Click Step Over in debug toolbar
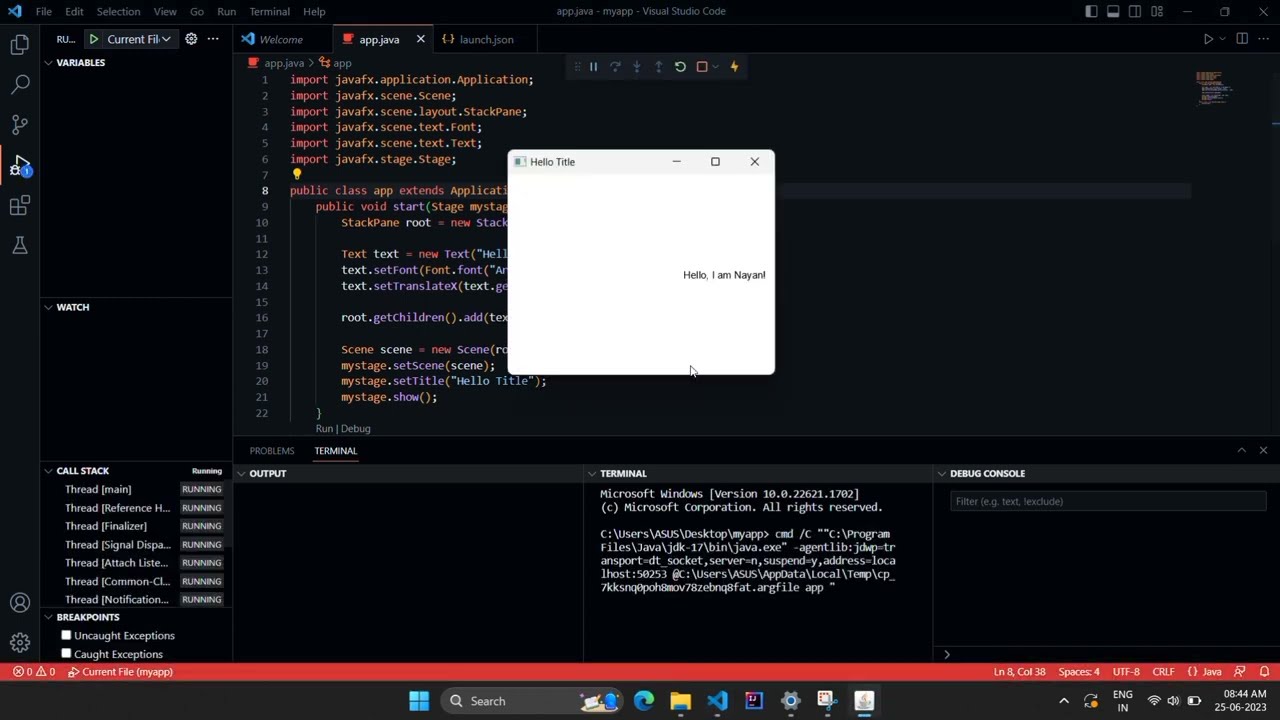Viewport: 1280px width, 720px height. 615,67
